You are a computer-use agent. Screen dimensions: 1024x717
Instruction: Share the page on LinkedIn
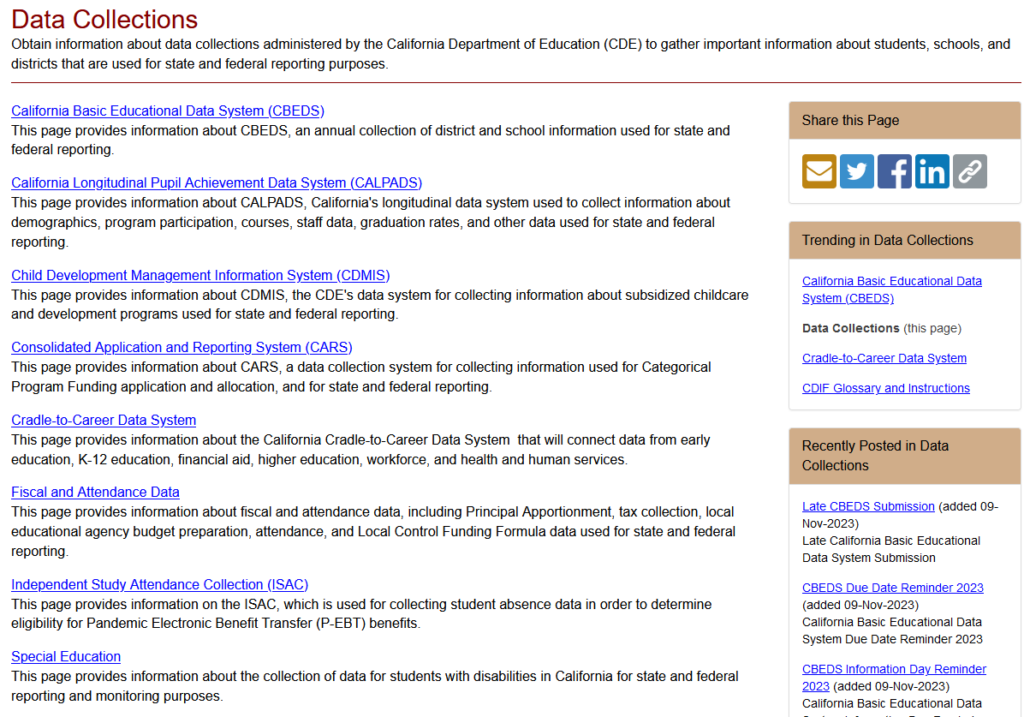pos(931,170)
